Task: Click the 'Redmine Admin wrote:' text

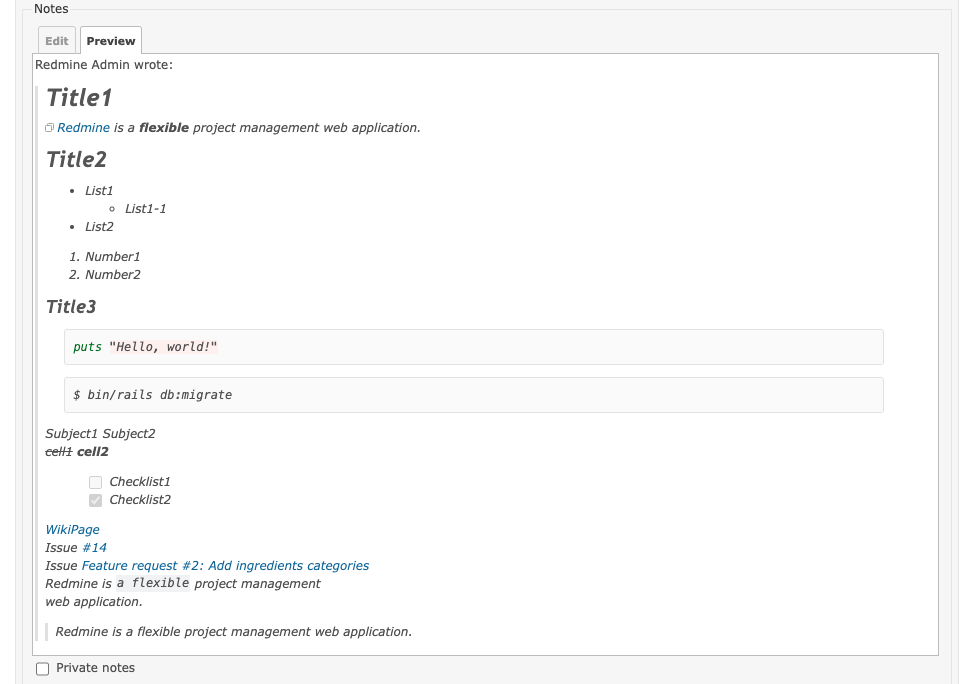Action: pos(104,65)
